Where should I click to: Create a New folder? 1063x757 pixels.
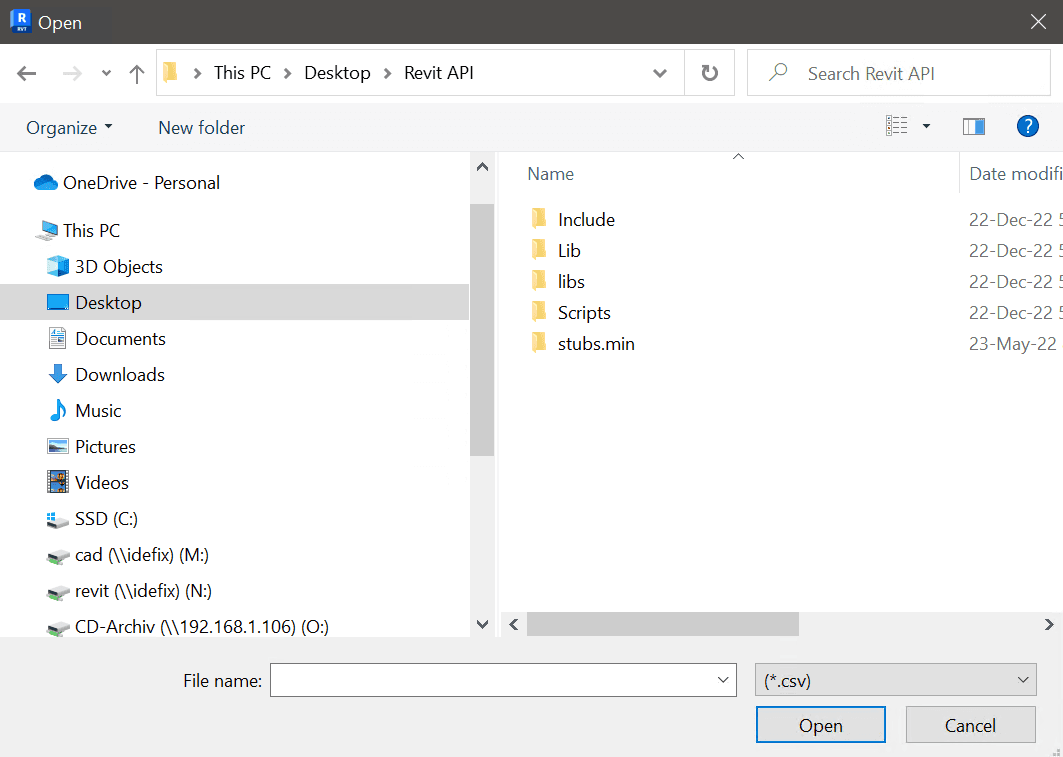tap(201, 127)
